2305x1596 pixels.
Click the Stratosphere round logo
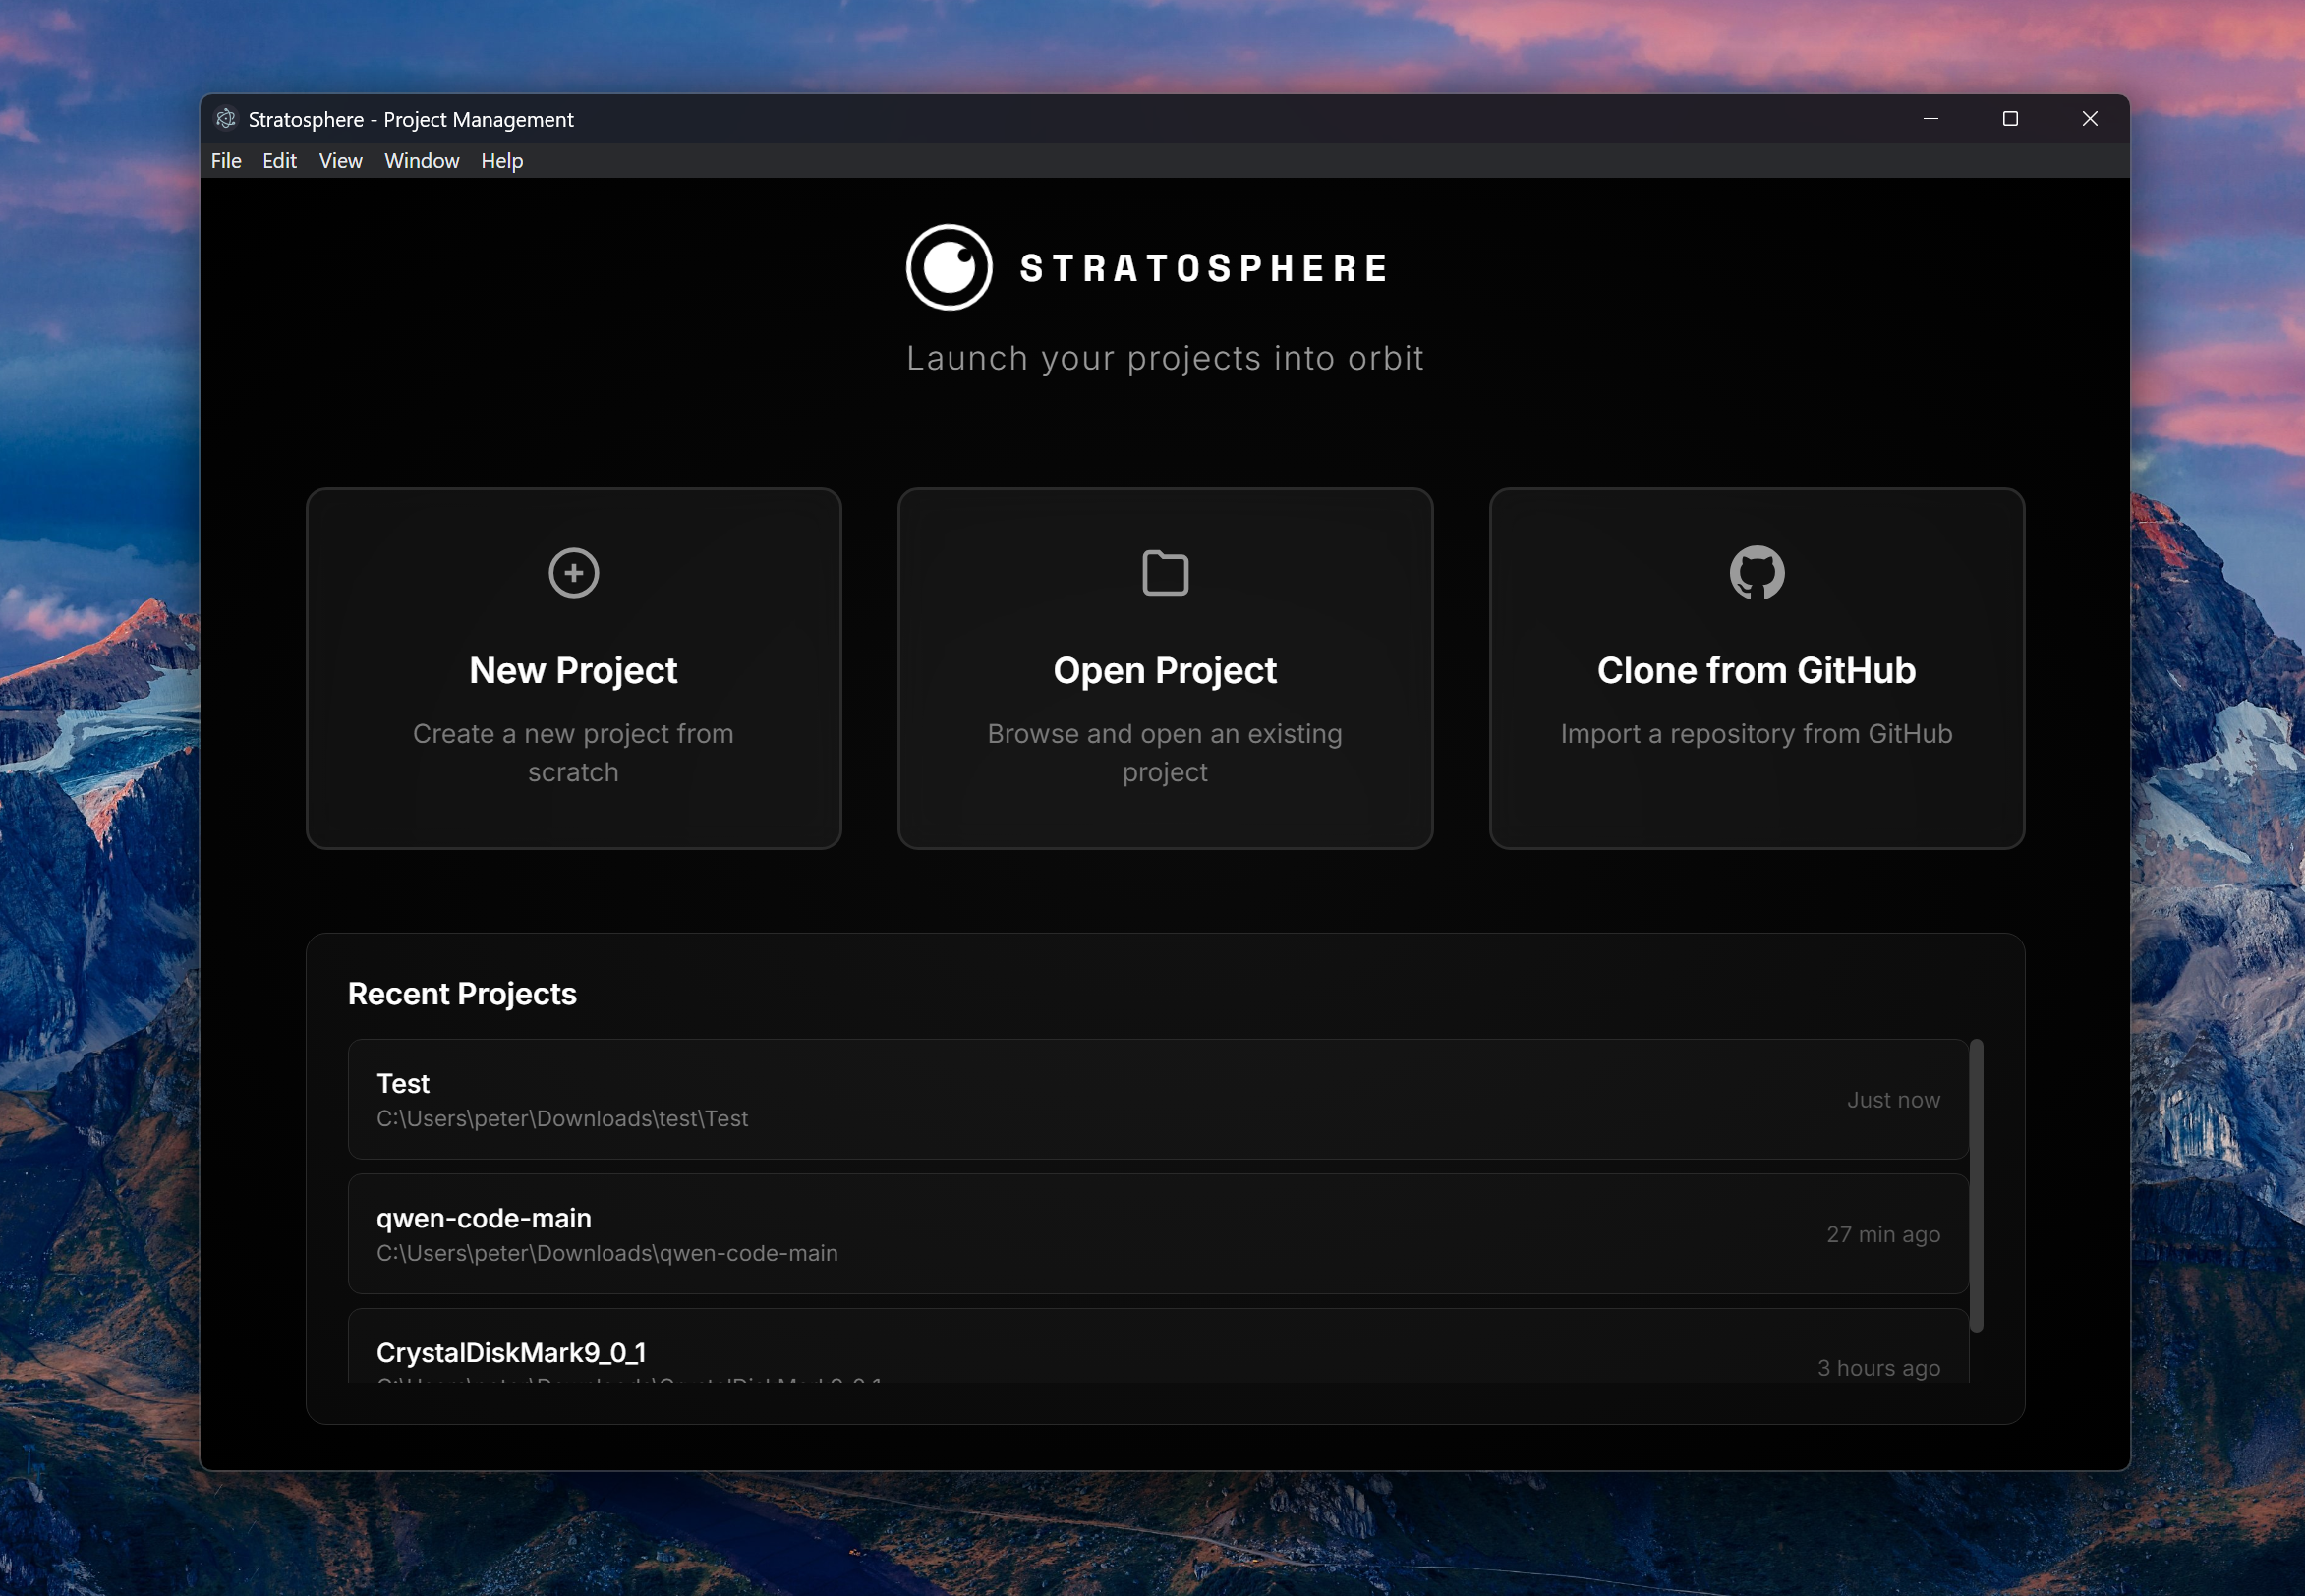(x=949, y=267)
